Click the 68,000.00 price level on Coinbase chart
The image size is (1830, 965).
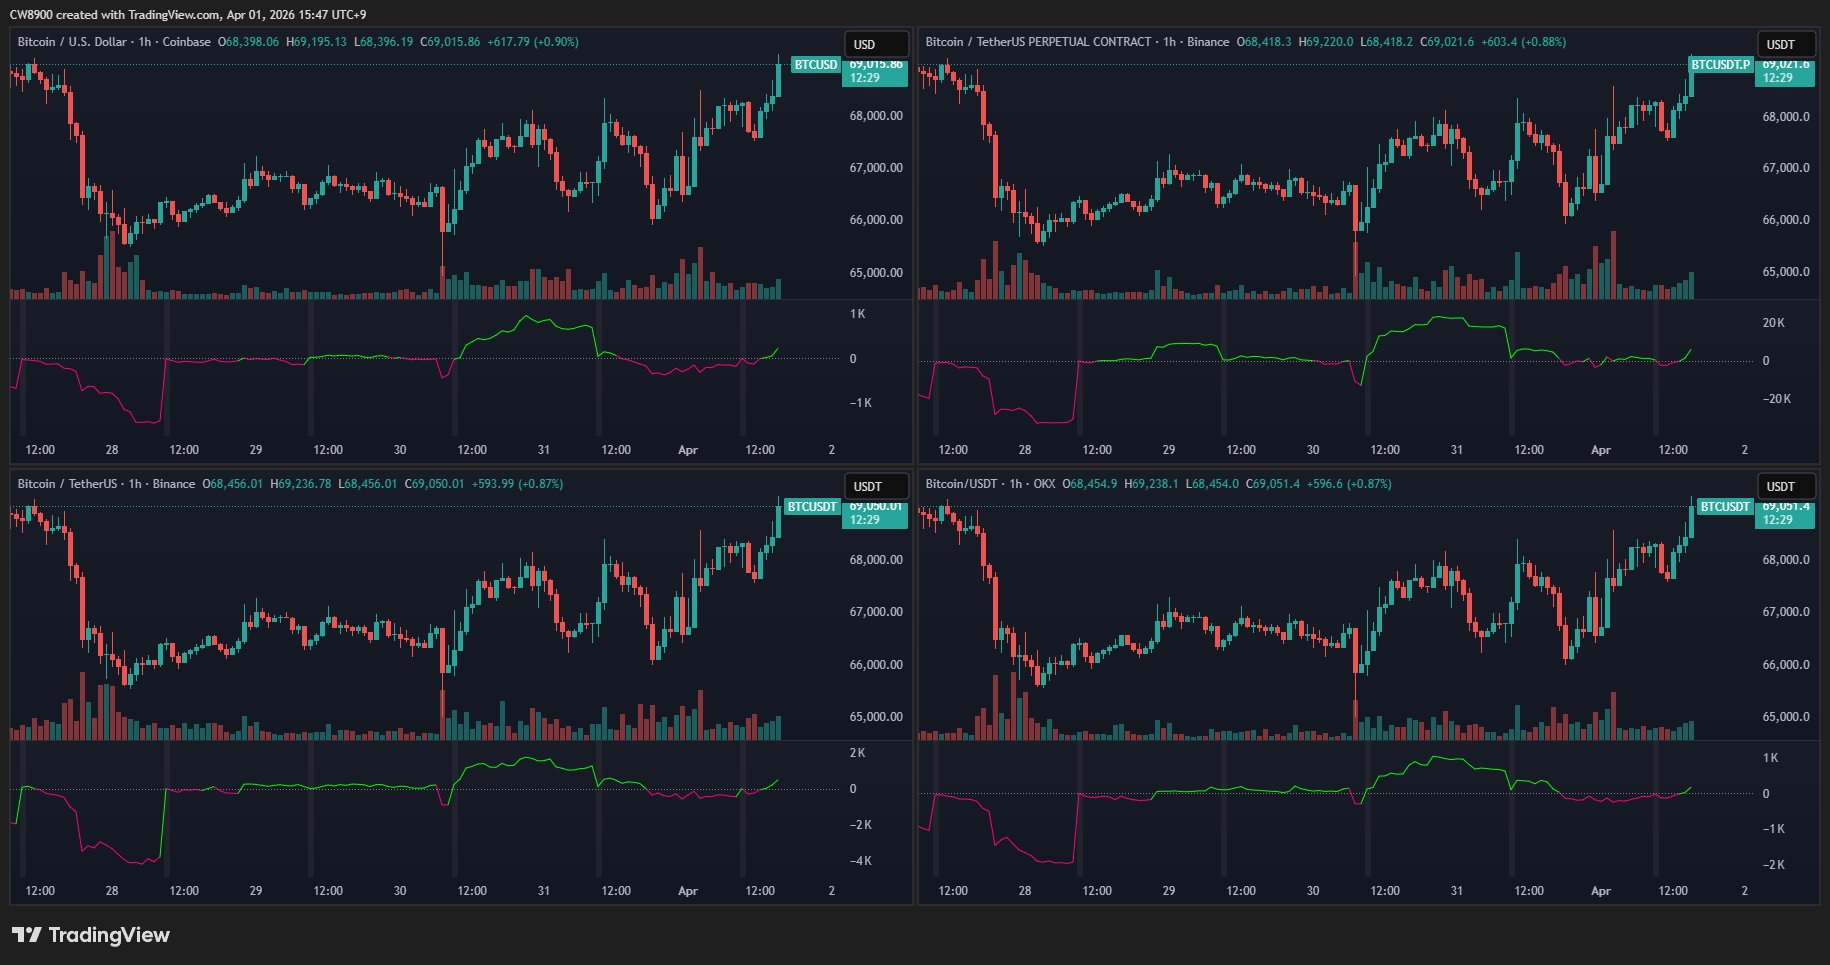(x=876, y=116)
